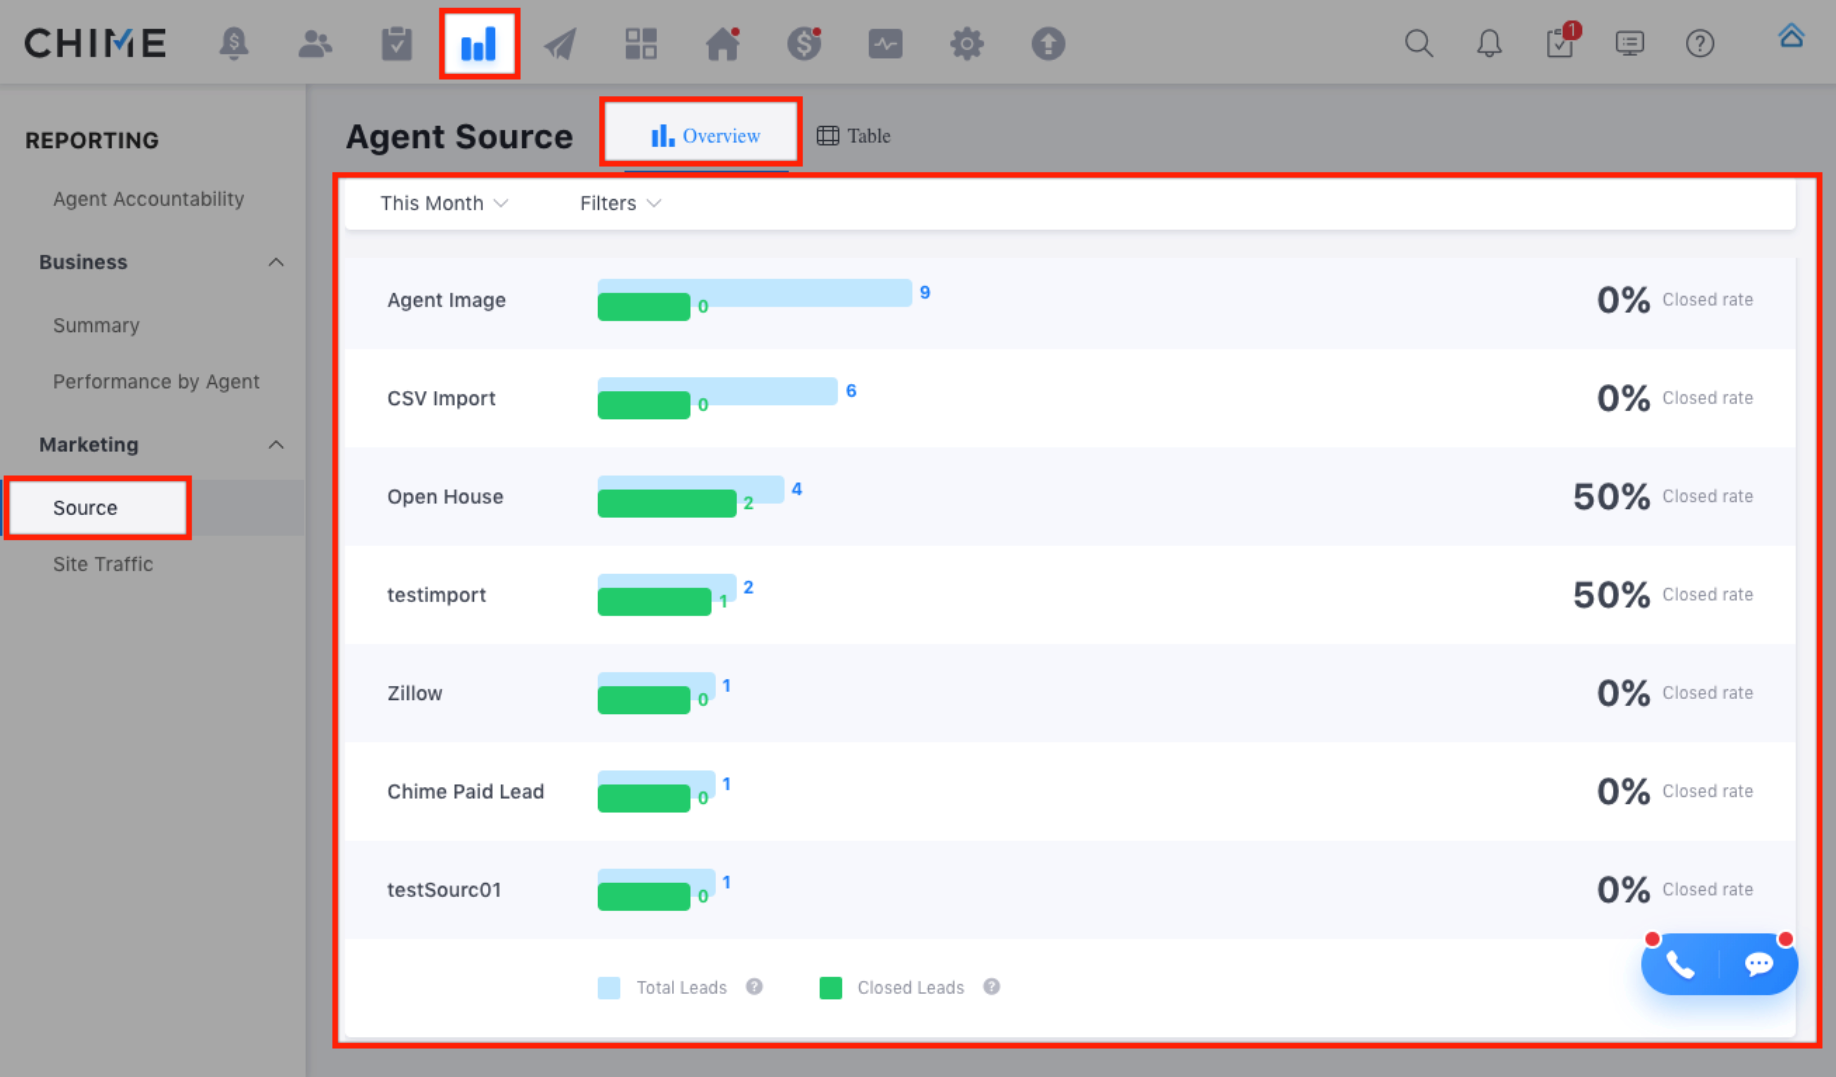This screenshot has width=1836, height=1077.
Task: Open the Campaigns paper plane icon
Action: pyautogui.click(x=560, y=43)
